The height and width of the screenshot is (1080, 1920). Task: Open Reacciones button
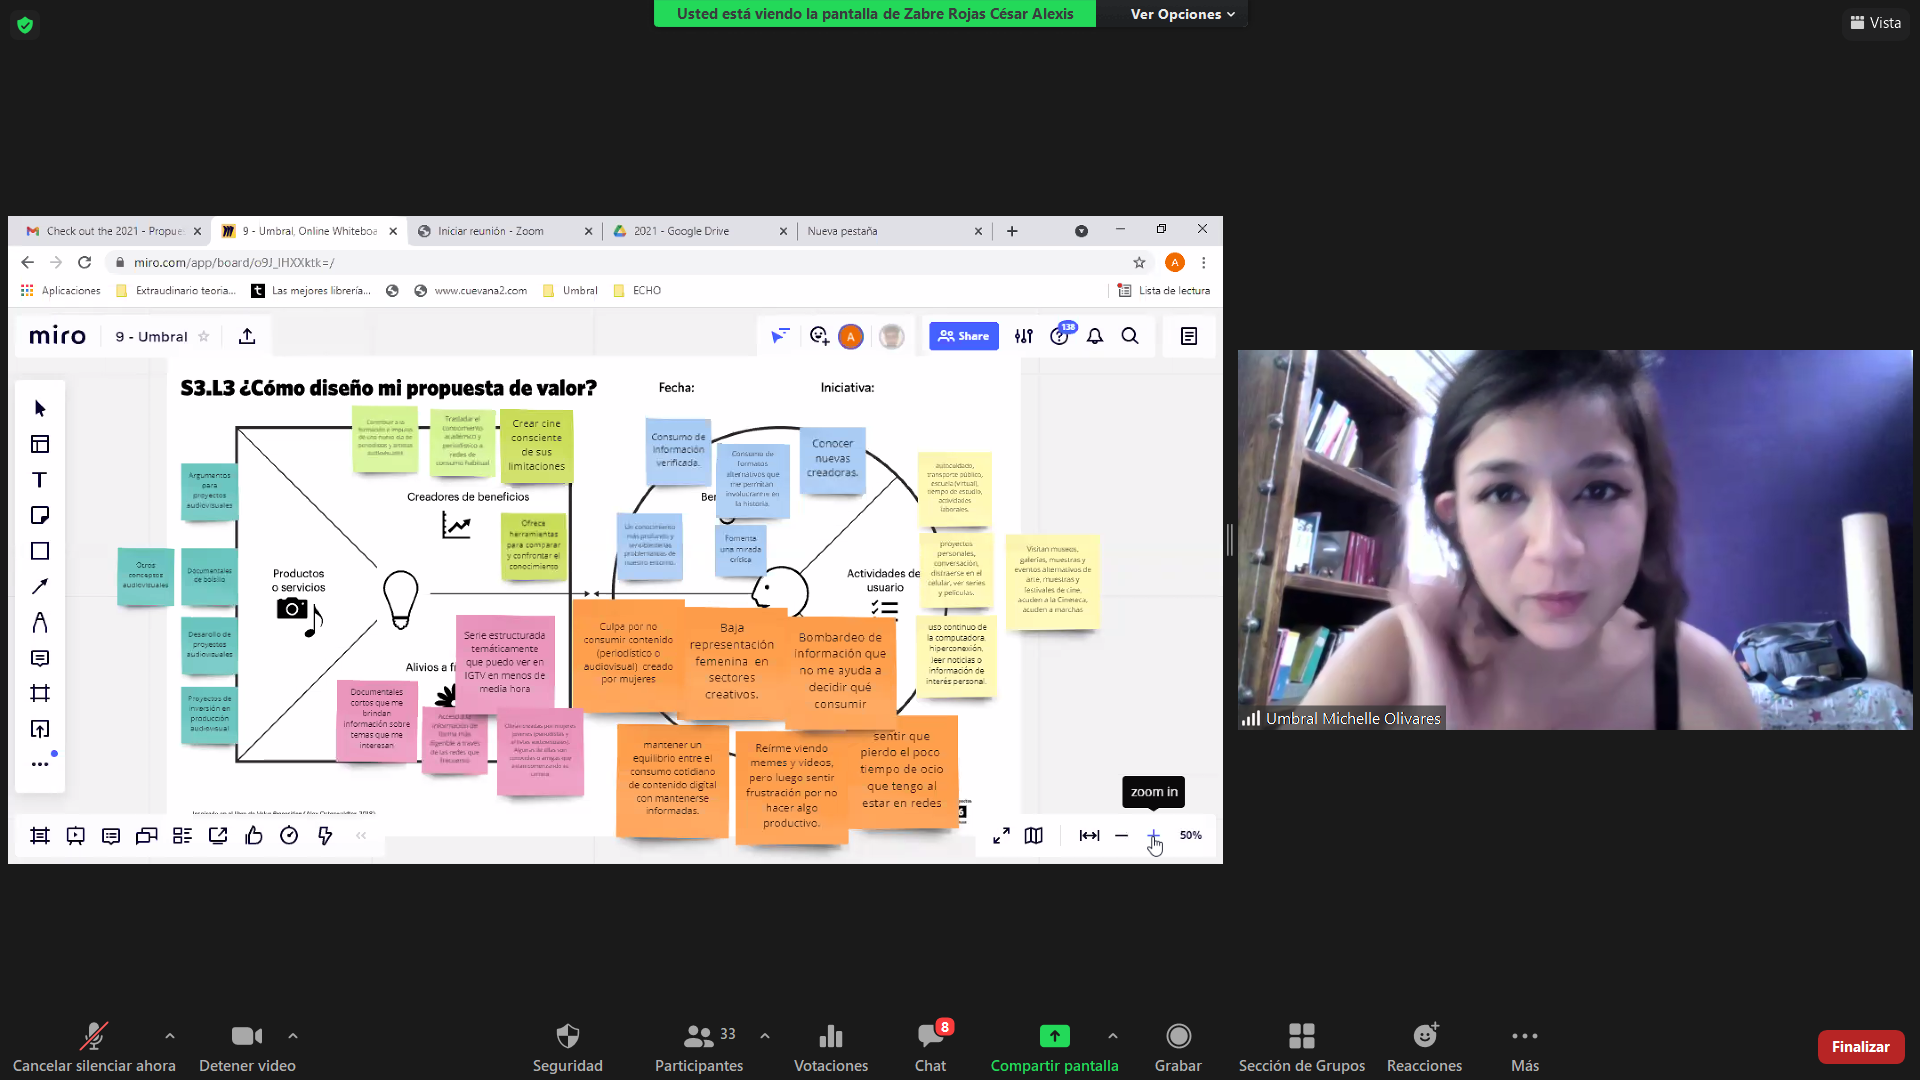click(x=1424, y=1046)
